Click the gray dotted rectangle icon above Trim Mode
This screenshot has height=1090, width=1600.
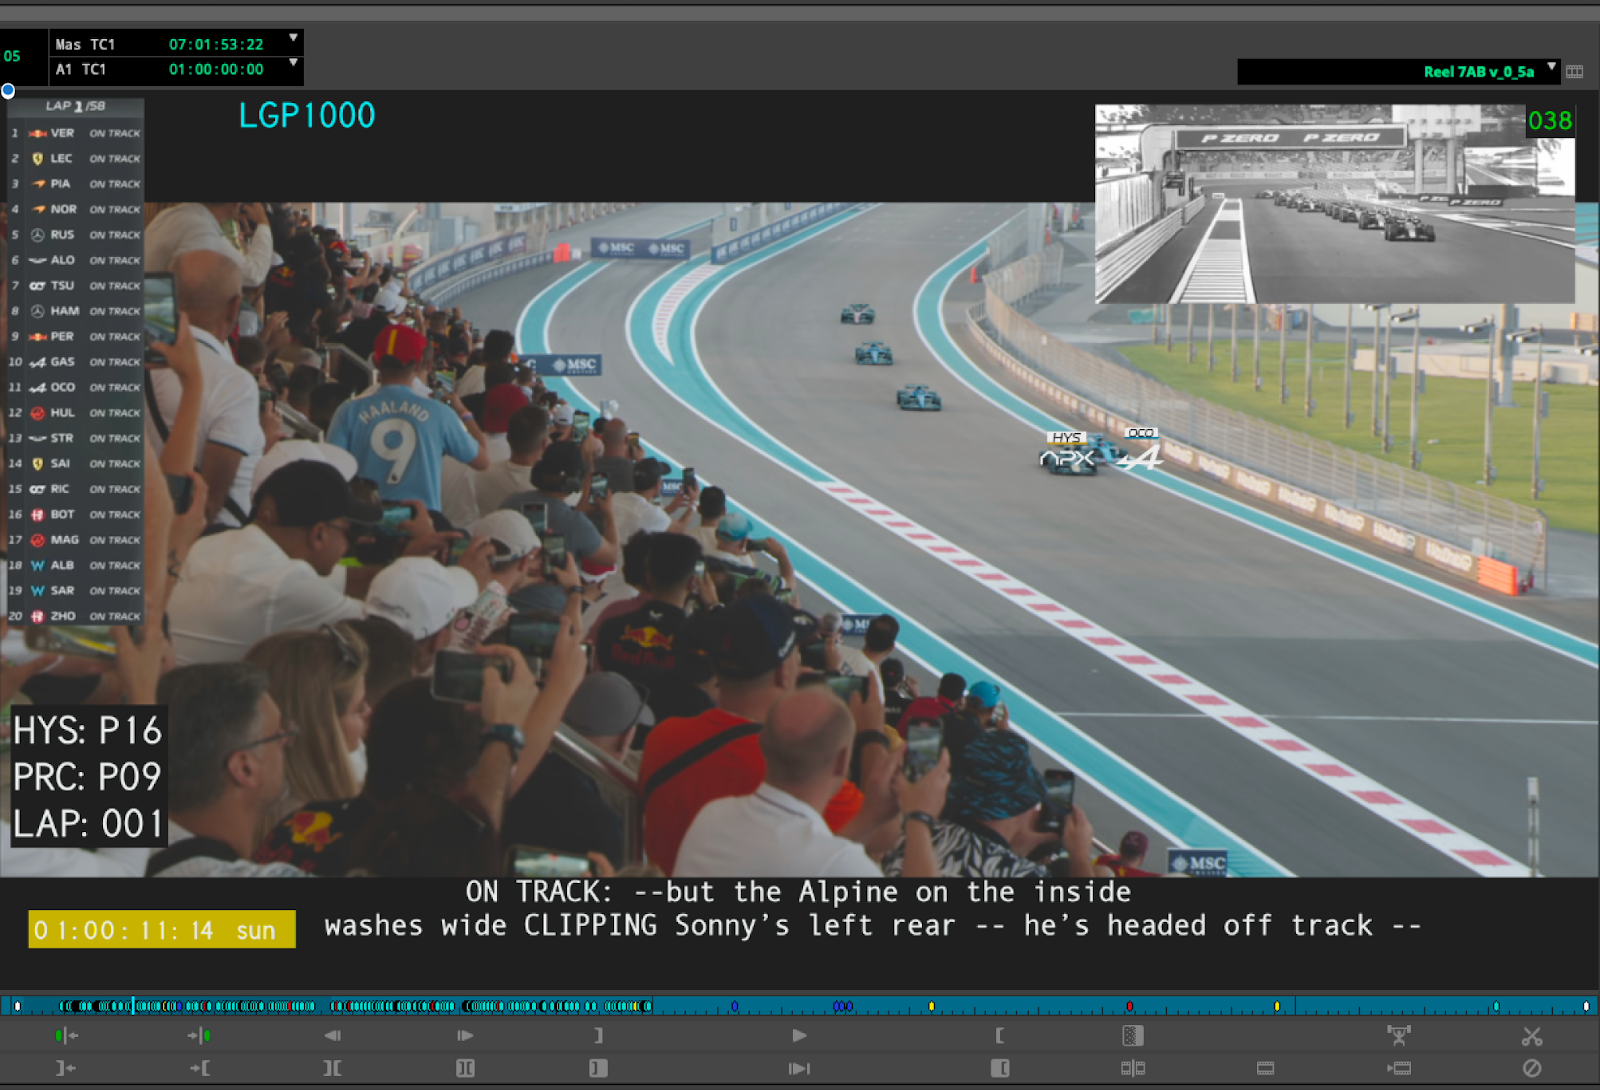(x=1133, y=1036)
